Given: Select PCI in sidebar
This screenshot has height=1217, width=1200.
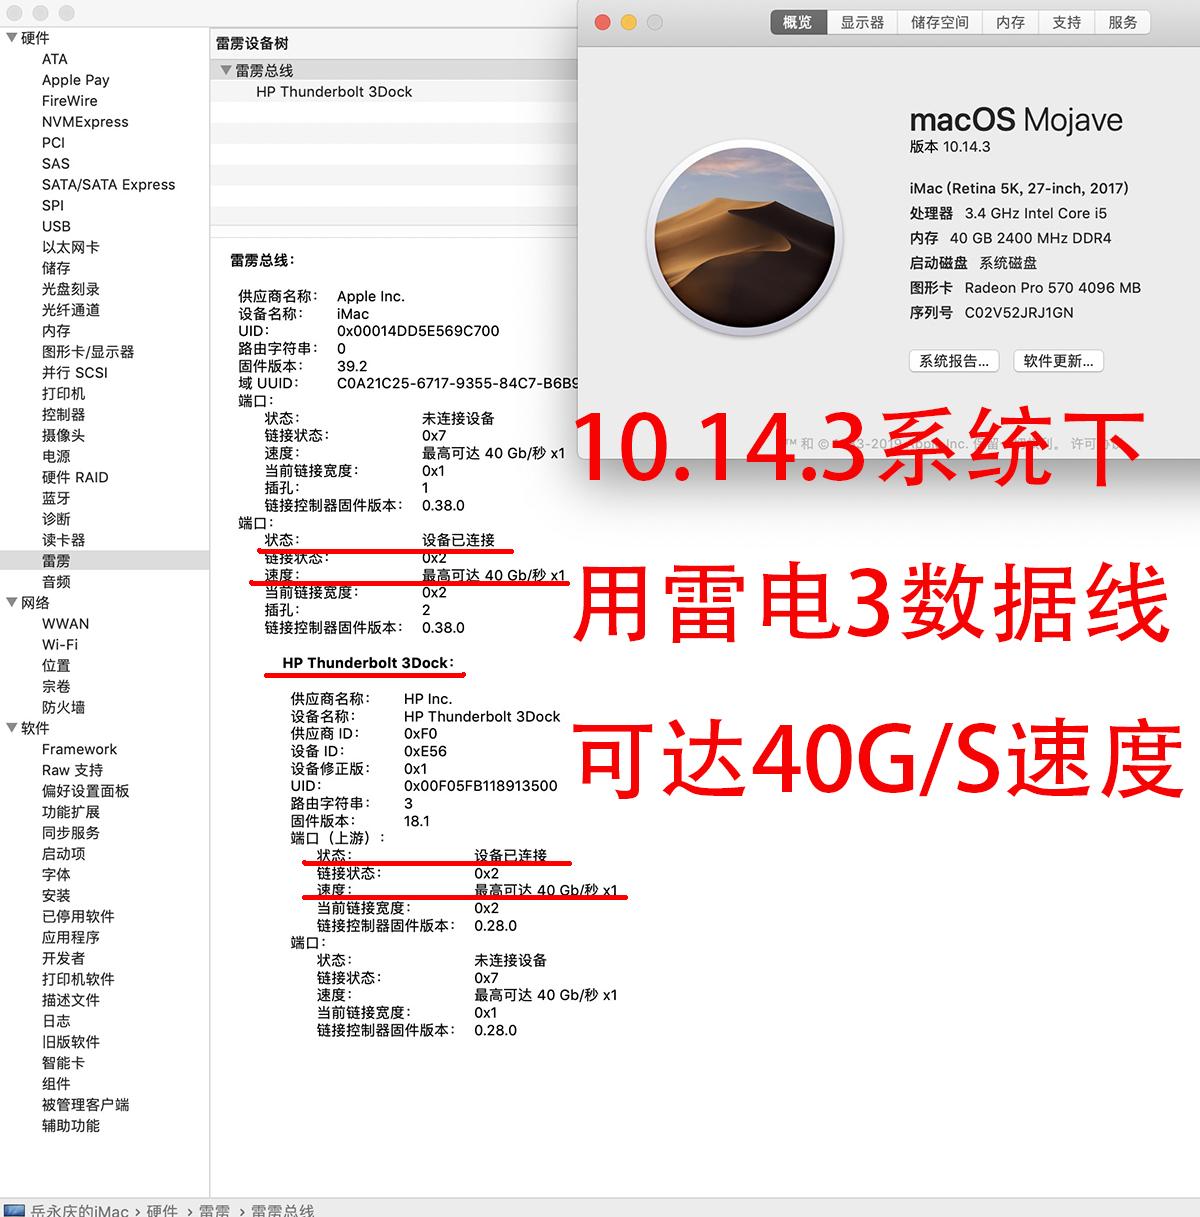Looking at the screenshot, I should pos(53,143).
